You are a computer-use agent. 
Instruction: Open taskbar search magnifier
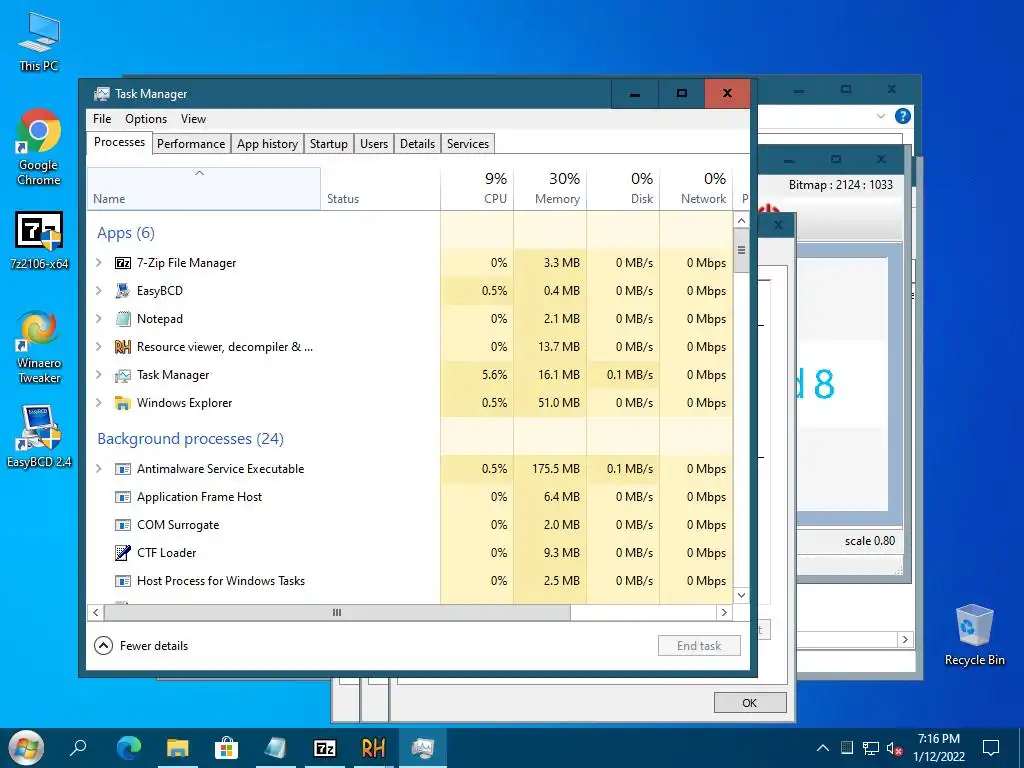pyautogui.click(x=78, y=748)
